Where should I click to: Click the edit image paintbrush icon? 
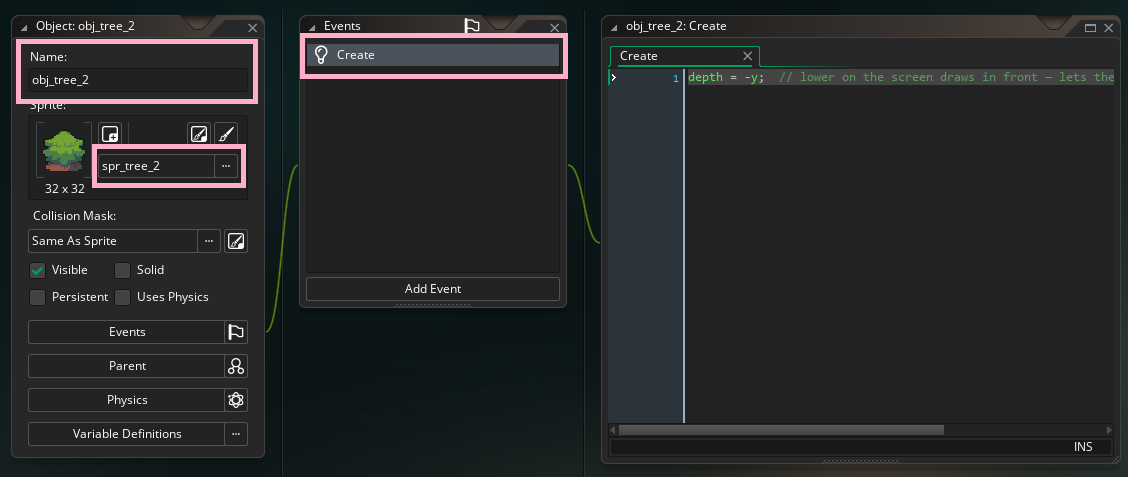point(226,133)
